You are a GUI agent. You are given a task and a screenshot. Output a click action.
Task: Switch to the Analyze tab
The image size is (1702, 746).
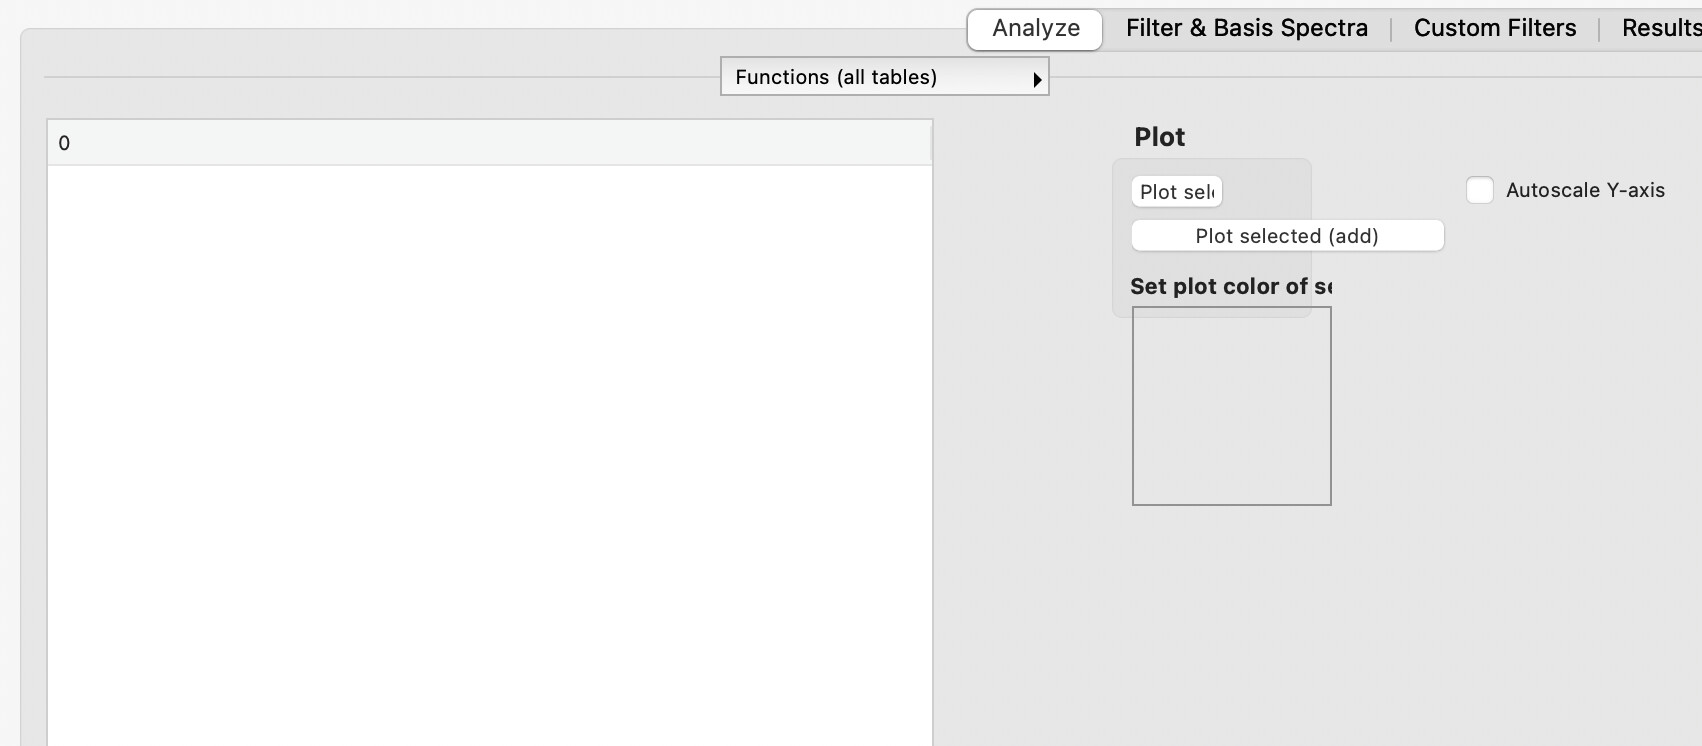pos(1035,28)
